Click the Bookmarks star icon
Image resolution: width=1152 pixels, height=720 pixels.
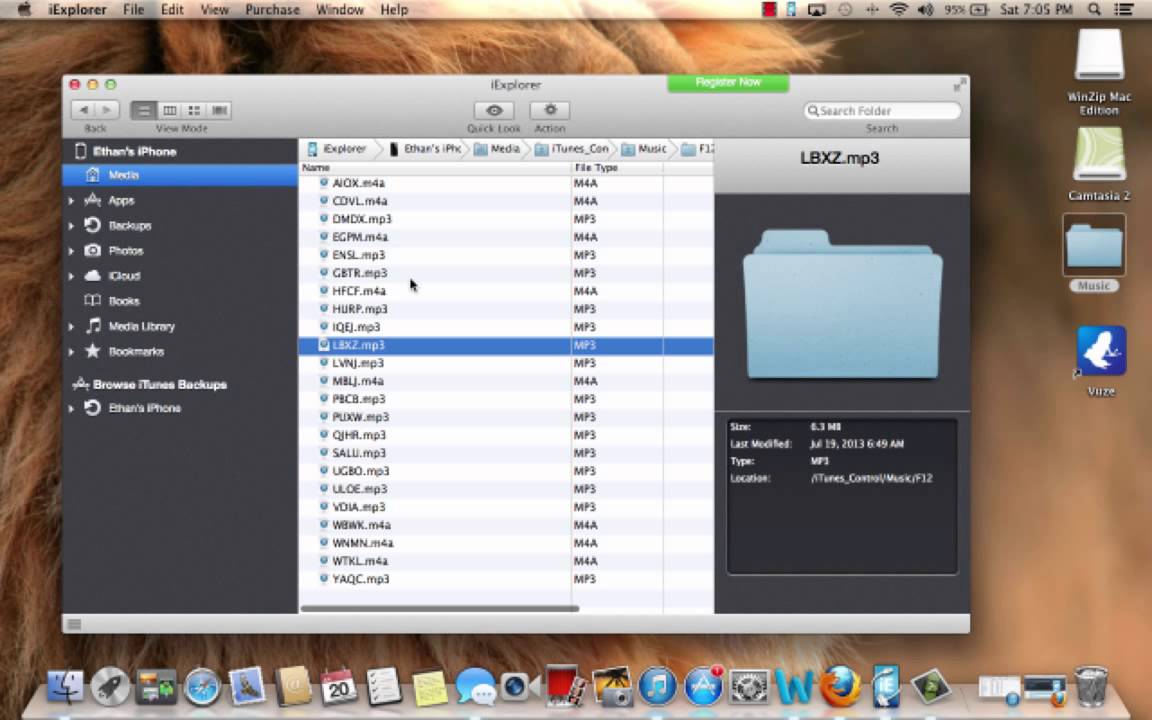(x=93, y=350)
